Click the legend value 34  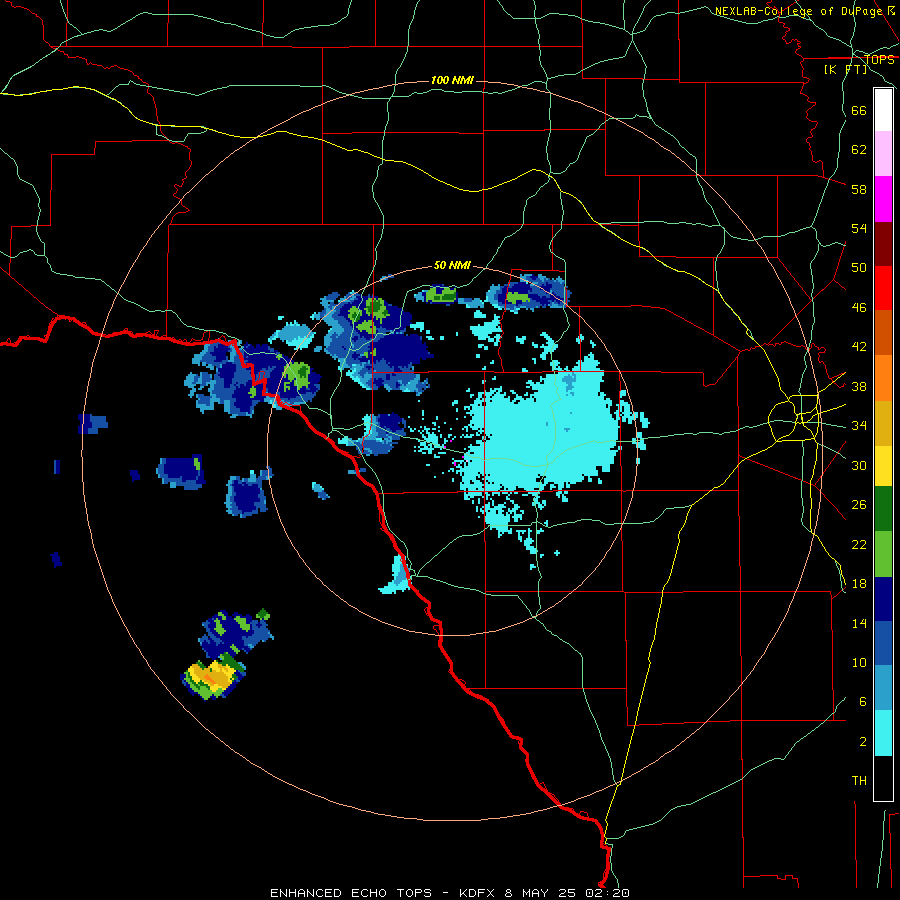(x=859, y=425)
